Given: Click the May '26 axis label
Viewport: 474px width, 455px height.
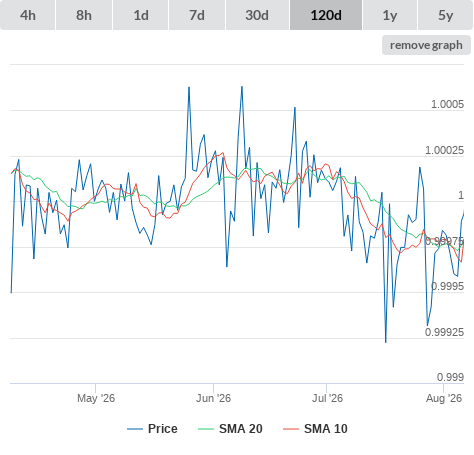Looking at the screenshot, I should click(x=96, y=398).
